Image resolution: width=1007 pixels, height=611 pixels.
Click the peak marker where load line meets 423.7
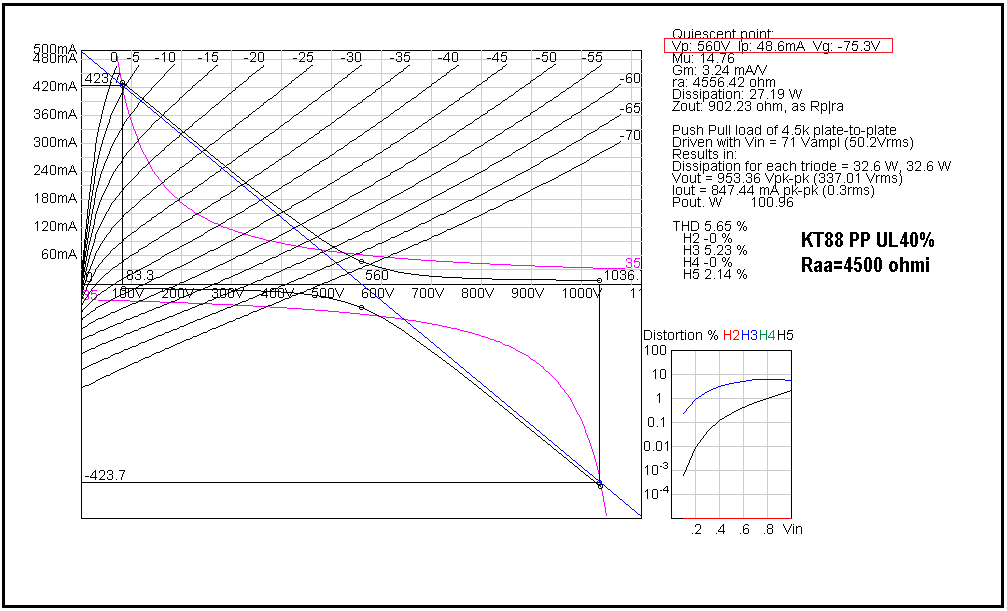pyautogui.click(x=123, y=85)
